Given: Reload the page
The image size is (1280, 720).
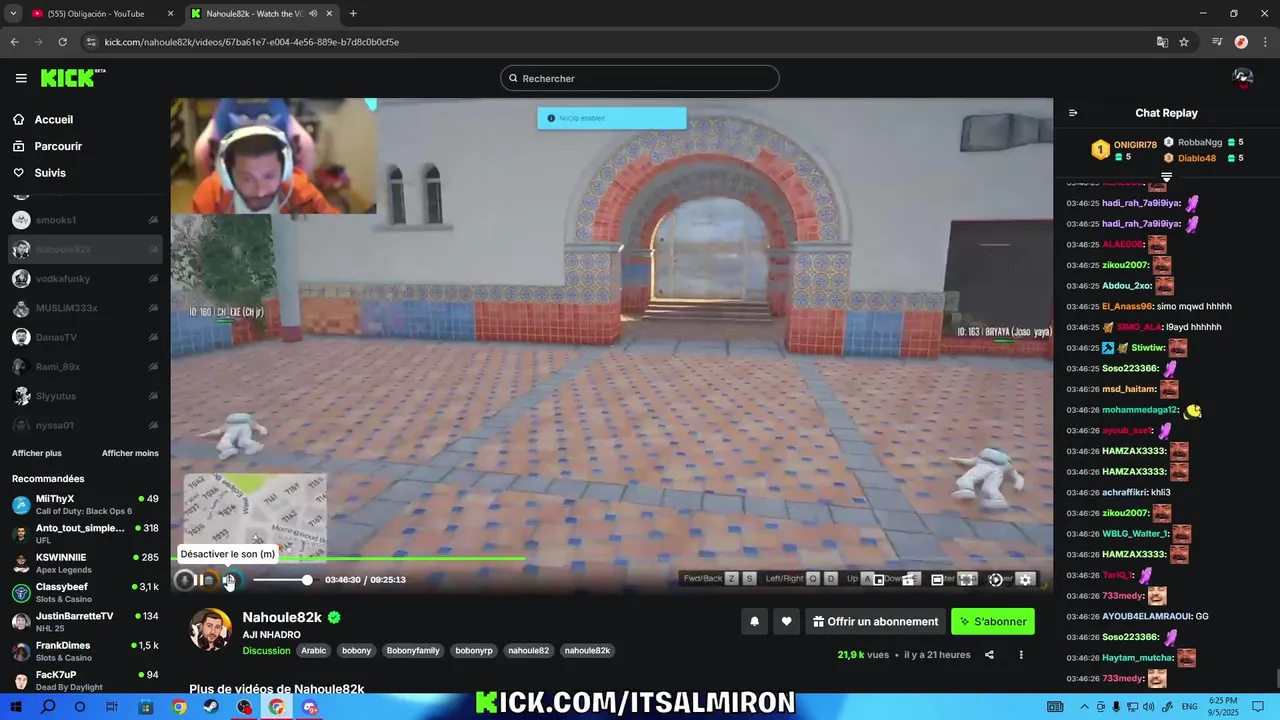Looking at the screenshot, I should (62, 42).
